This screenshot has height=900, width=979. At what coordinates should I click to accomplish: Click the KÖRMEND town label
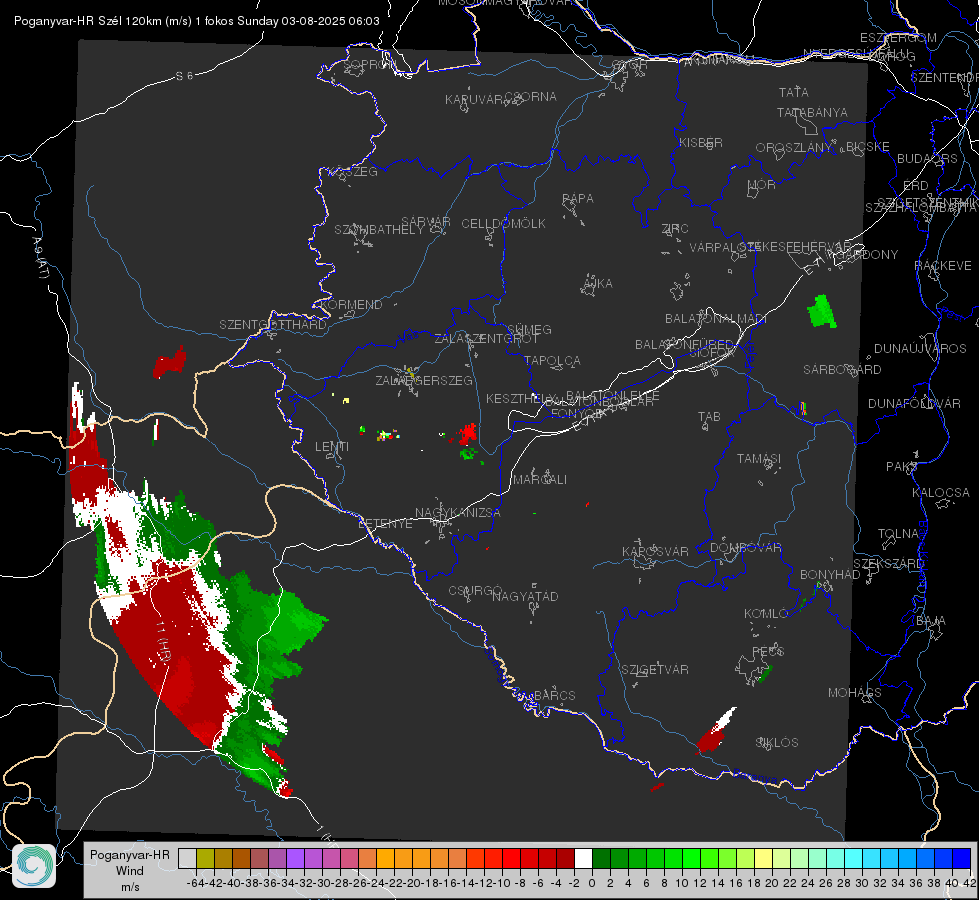(350, 304)
